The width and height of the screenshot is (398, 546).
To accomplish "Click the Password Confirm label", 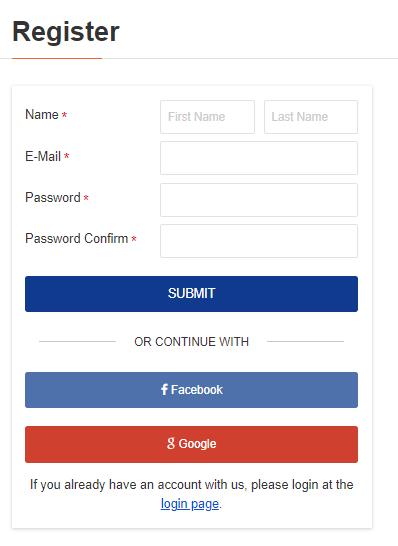I will 77,239.
